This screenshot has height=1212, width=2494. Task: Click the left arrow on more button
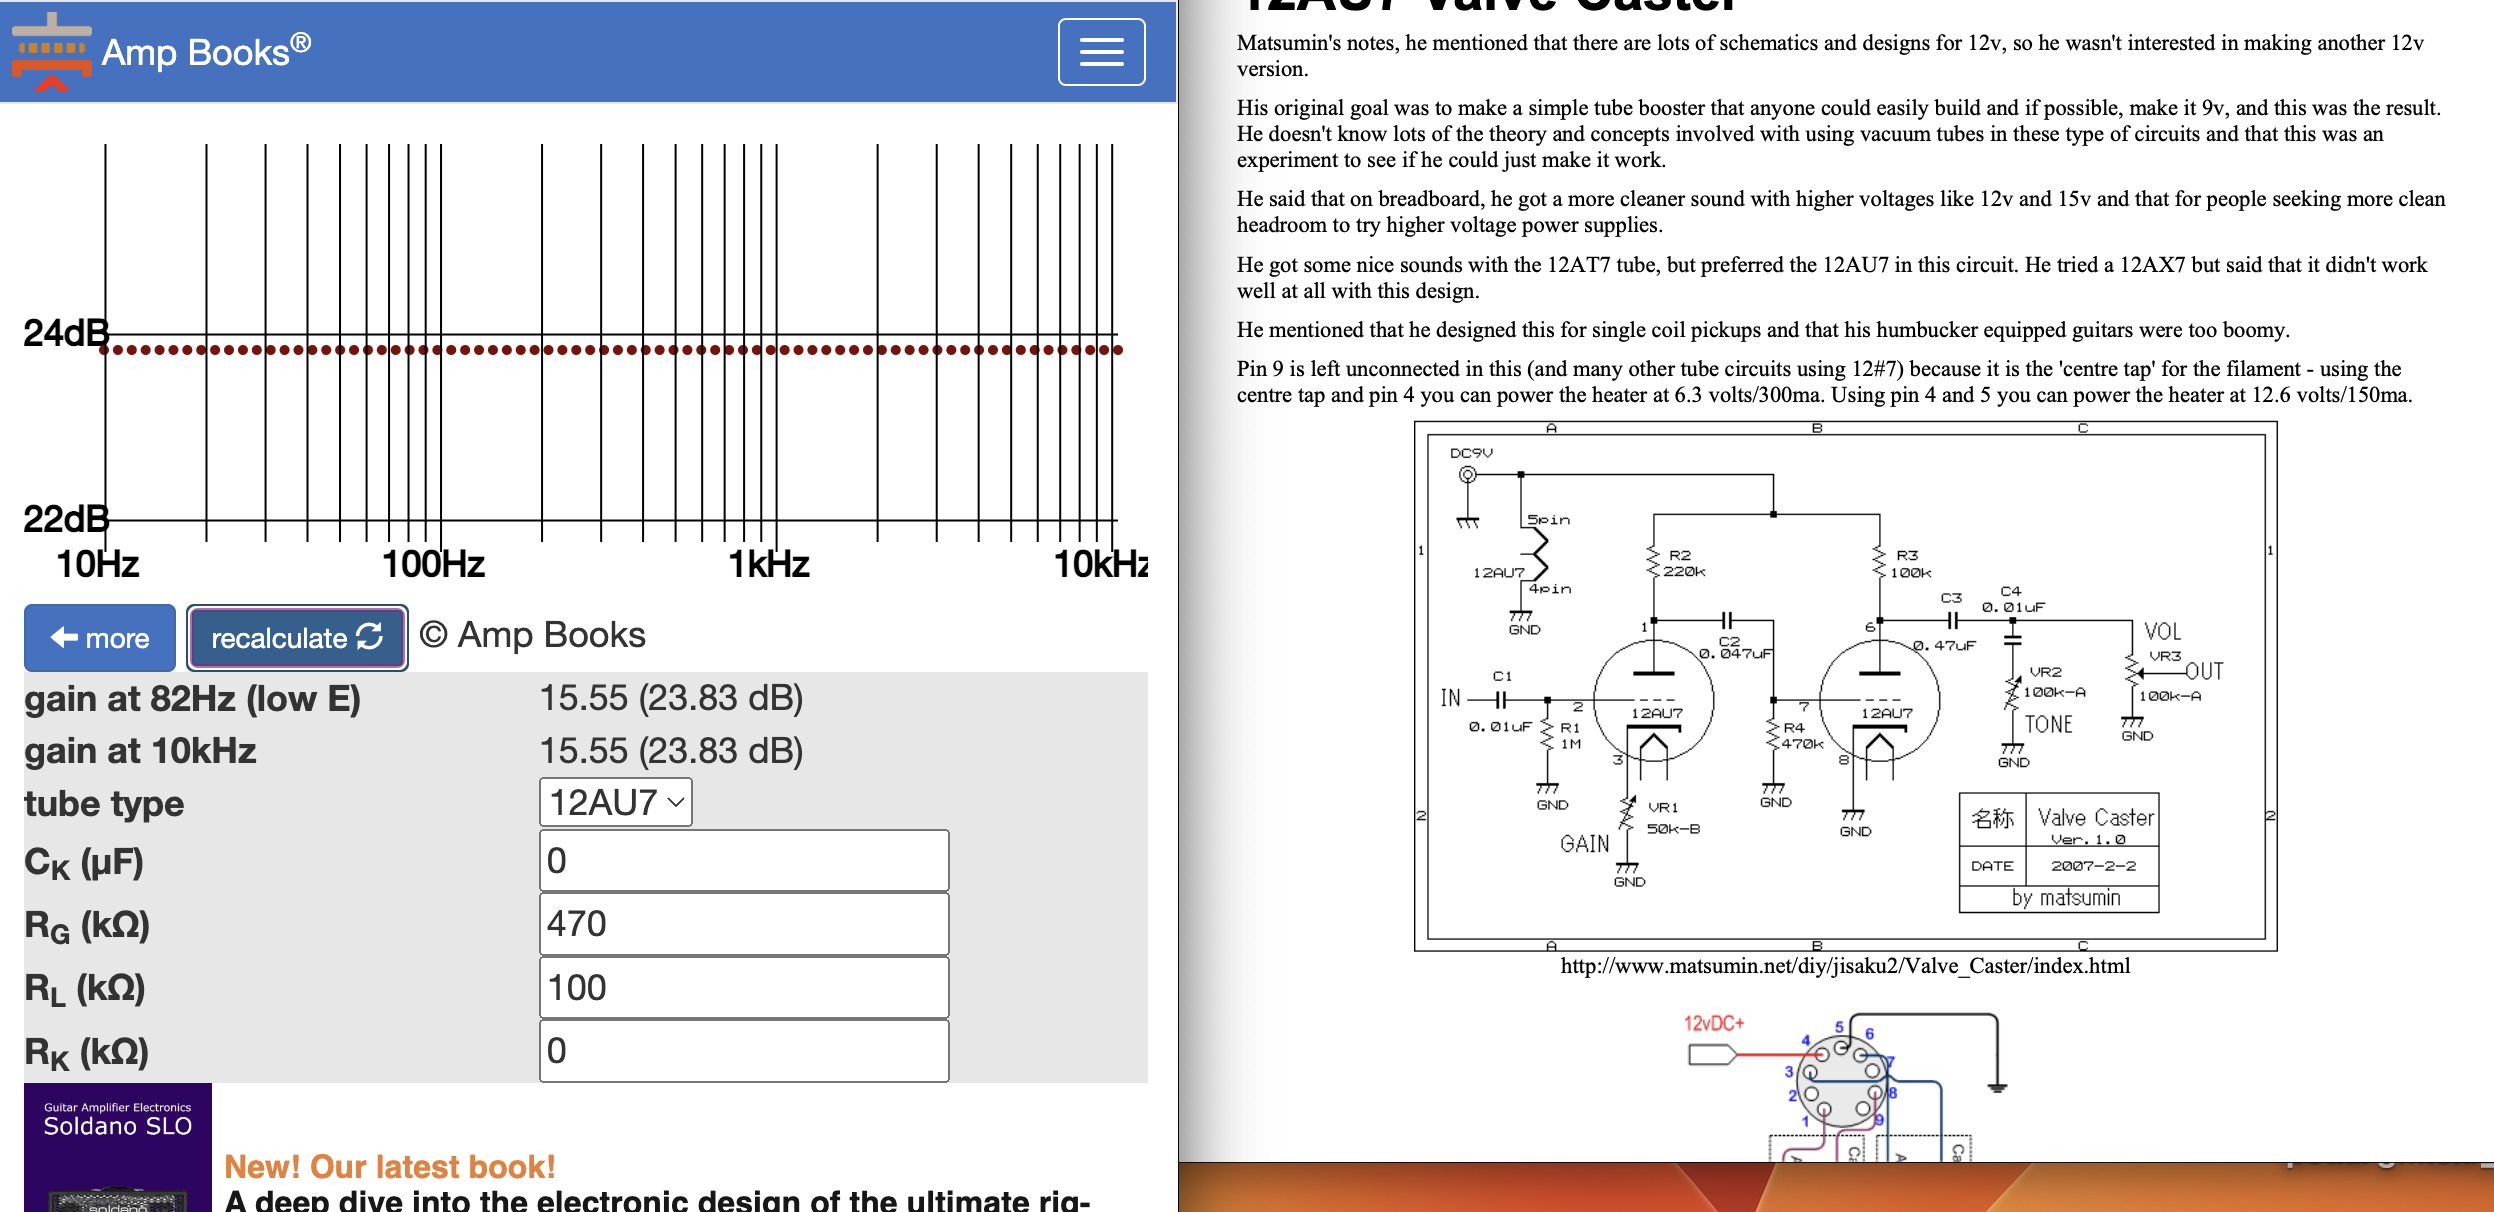(x=64, y=637)
